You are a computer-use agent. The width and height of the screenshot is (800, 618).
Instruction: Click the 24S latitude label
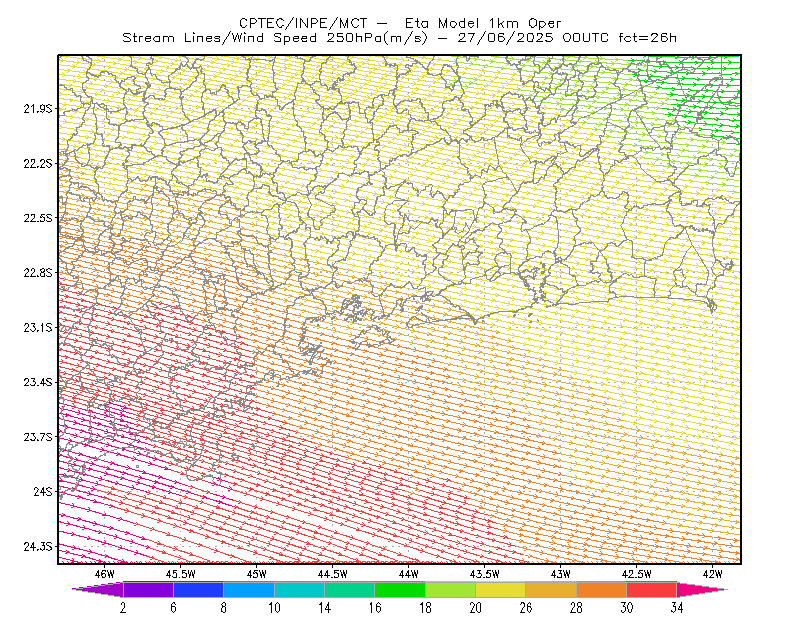43,491
